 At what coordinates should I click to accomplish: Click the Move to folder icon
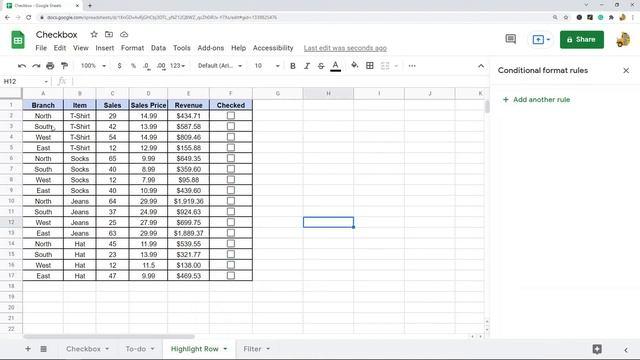tap(109, 34)
